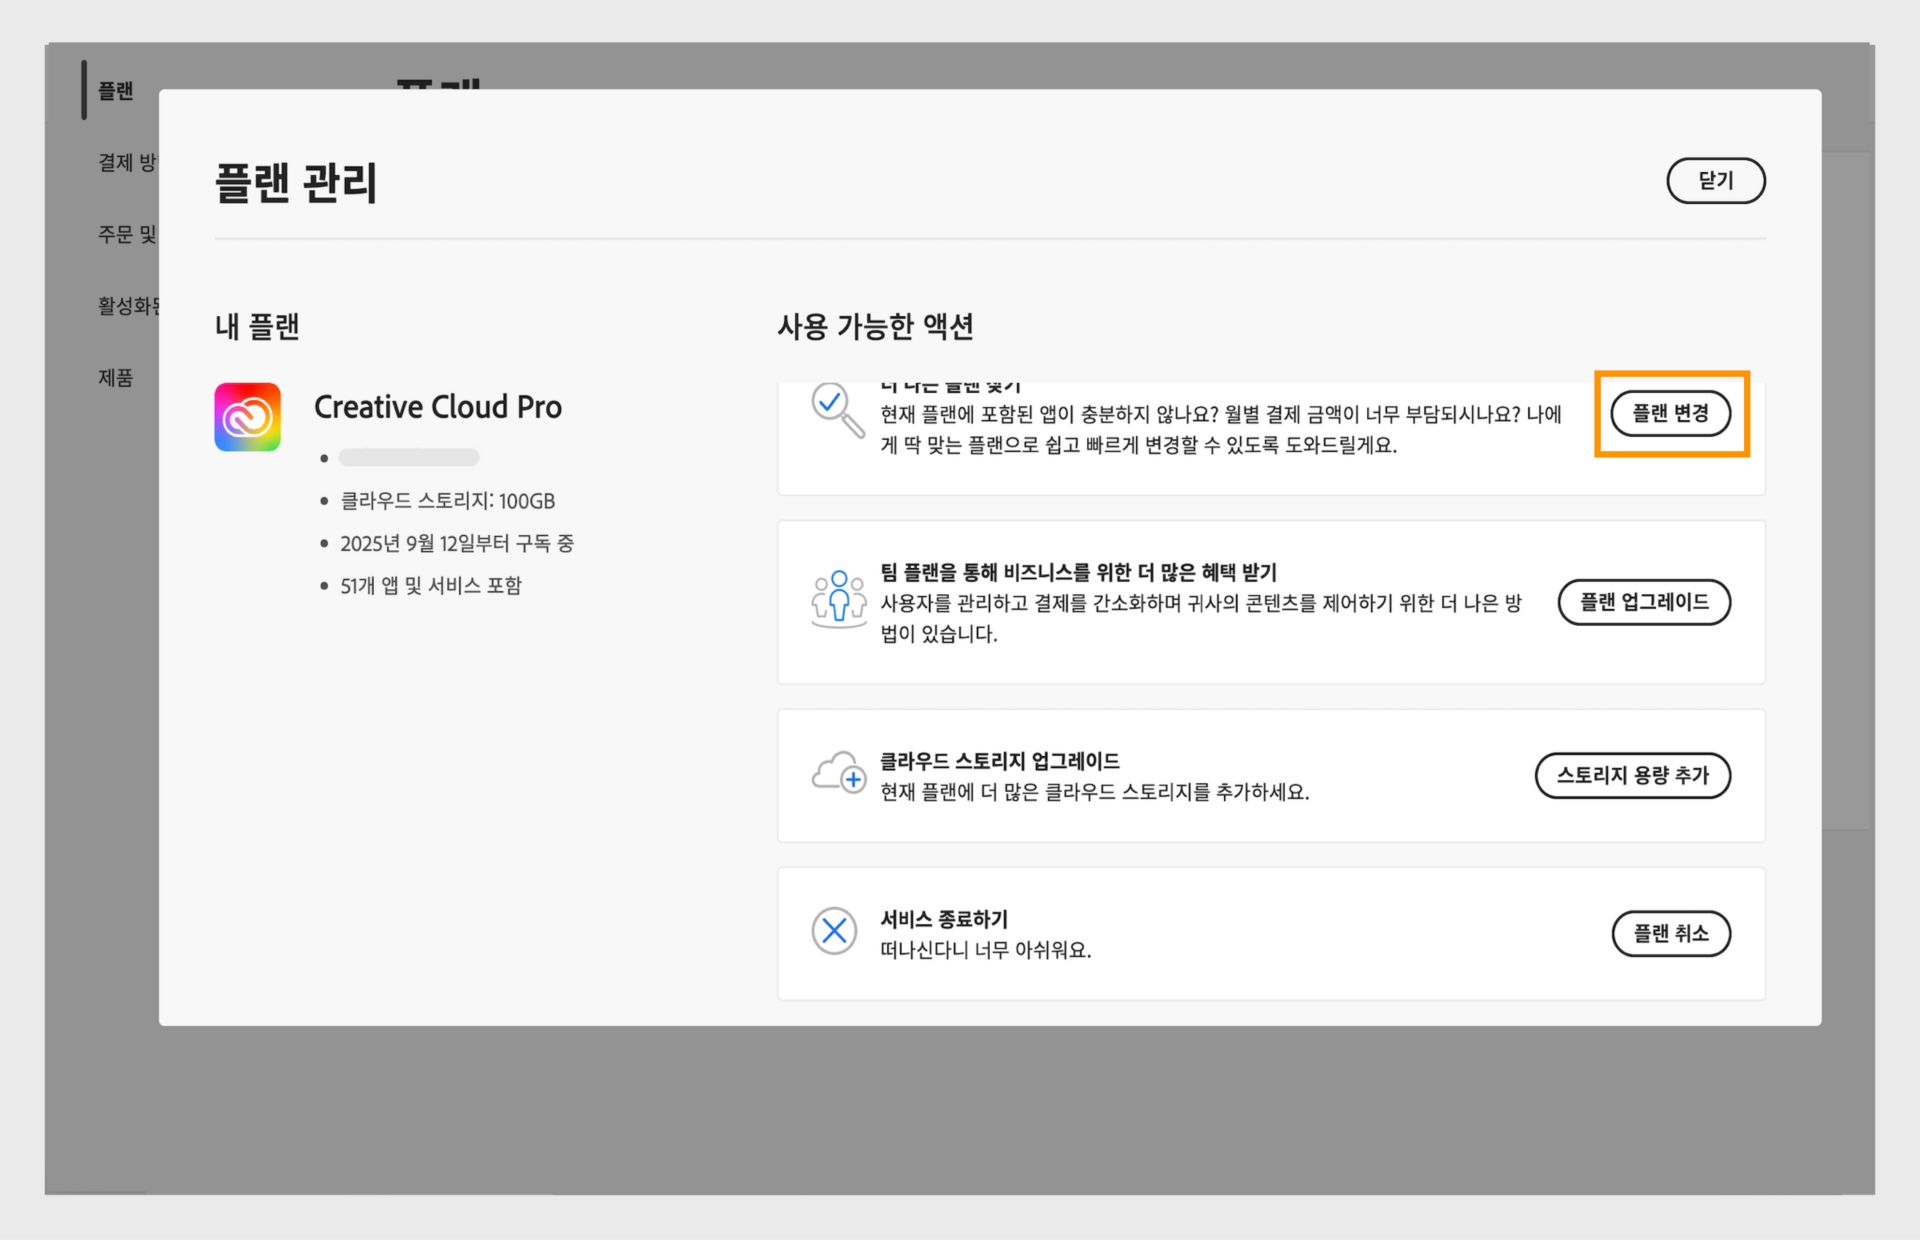Click the 플랜 업그레이드 button
The image size is (1920, 1240).
1644,602
